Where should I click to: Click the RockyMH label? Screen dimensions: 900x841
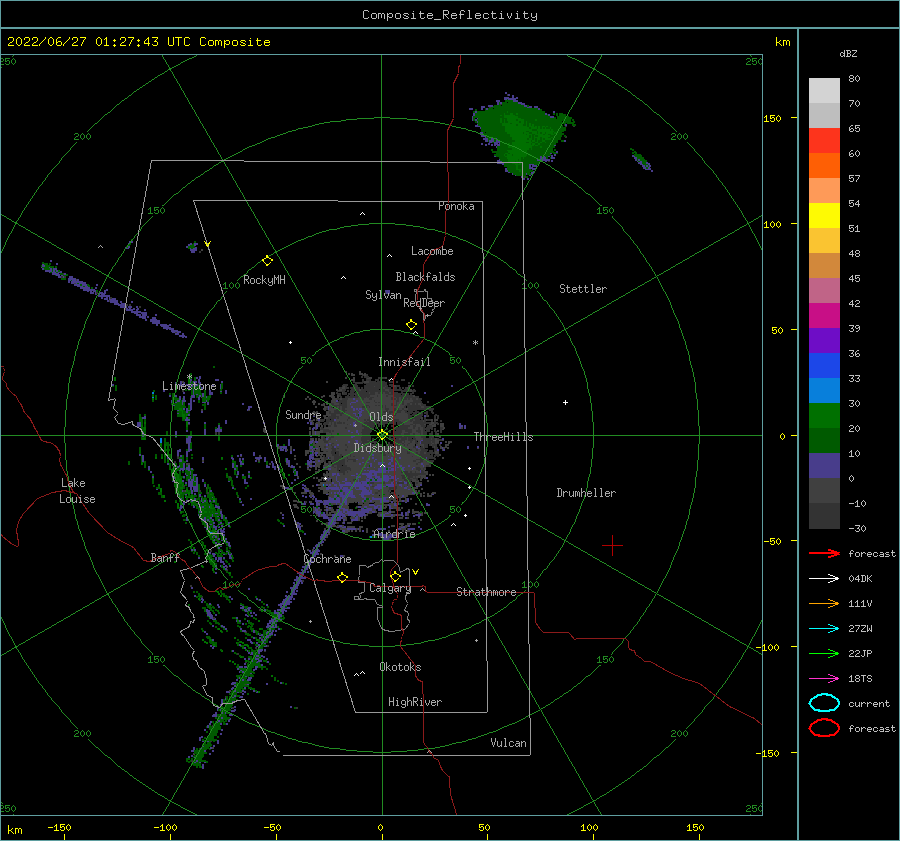(x=264, y=280)
